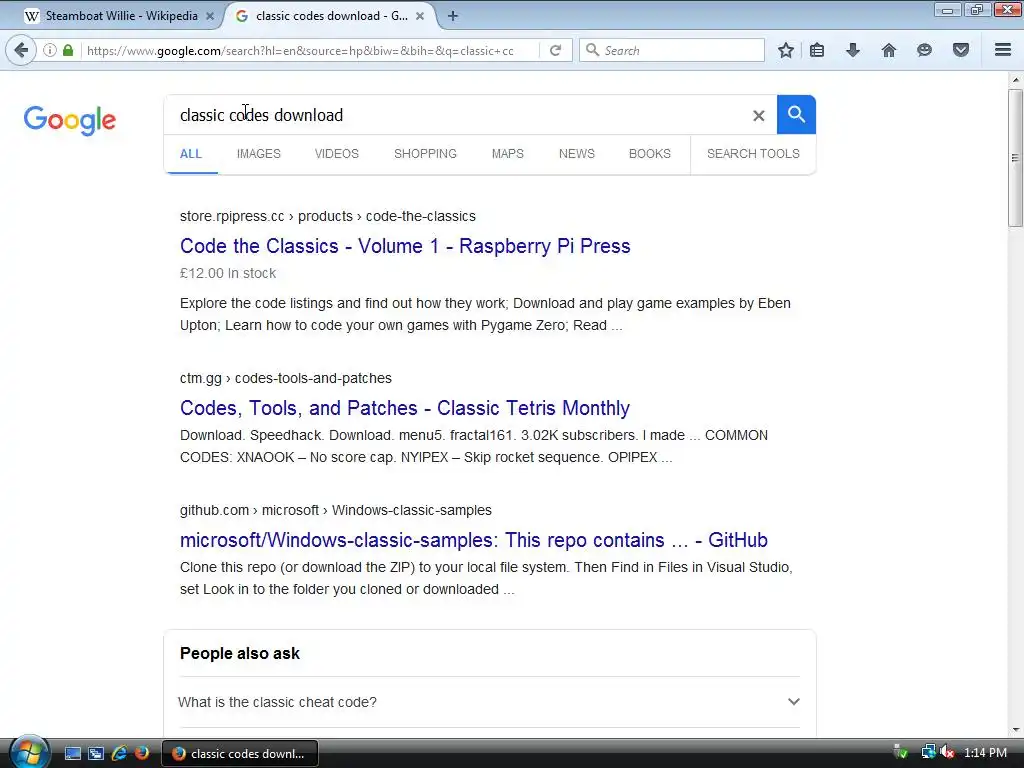Screen dimensions: 1024x768
Task: Switch to IMAGES results
Action: 259,154
